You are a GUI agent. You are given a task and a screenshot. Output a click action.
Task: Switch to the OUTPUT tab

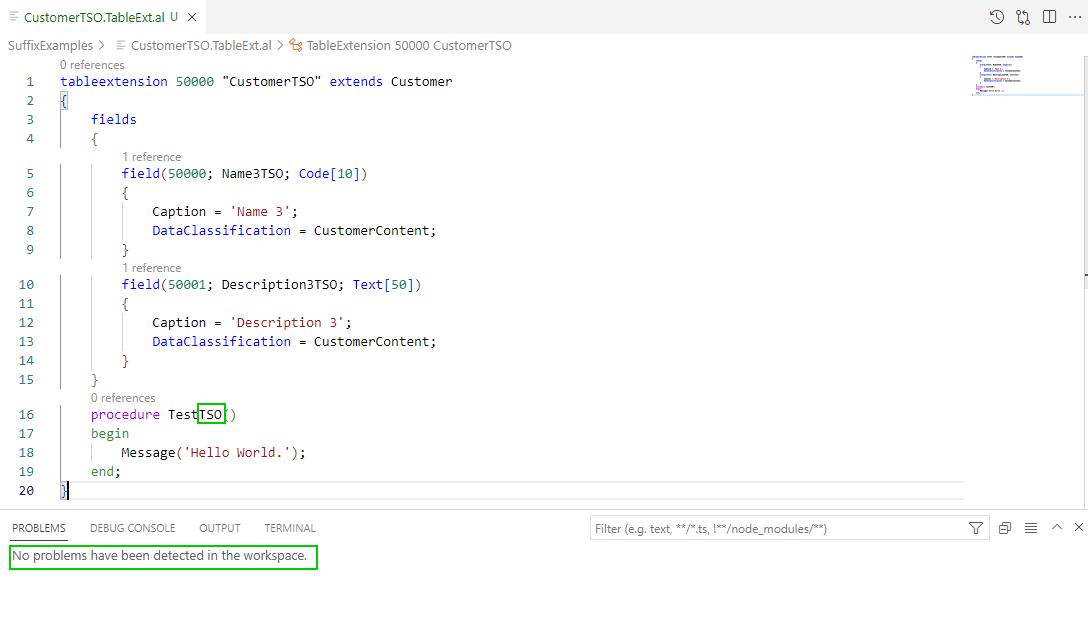[x=220, y=528]
